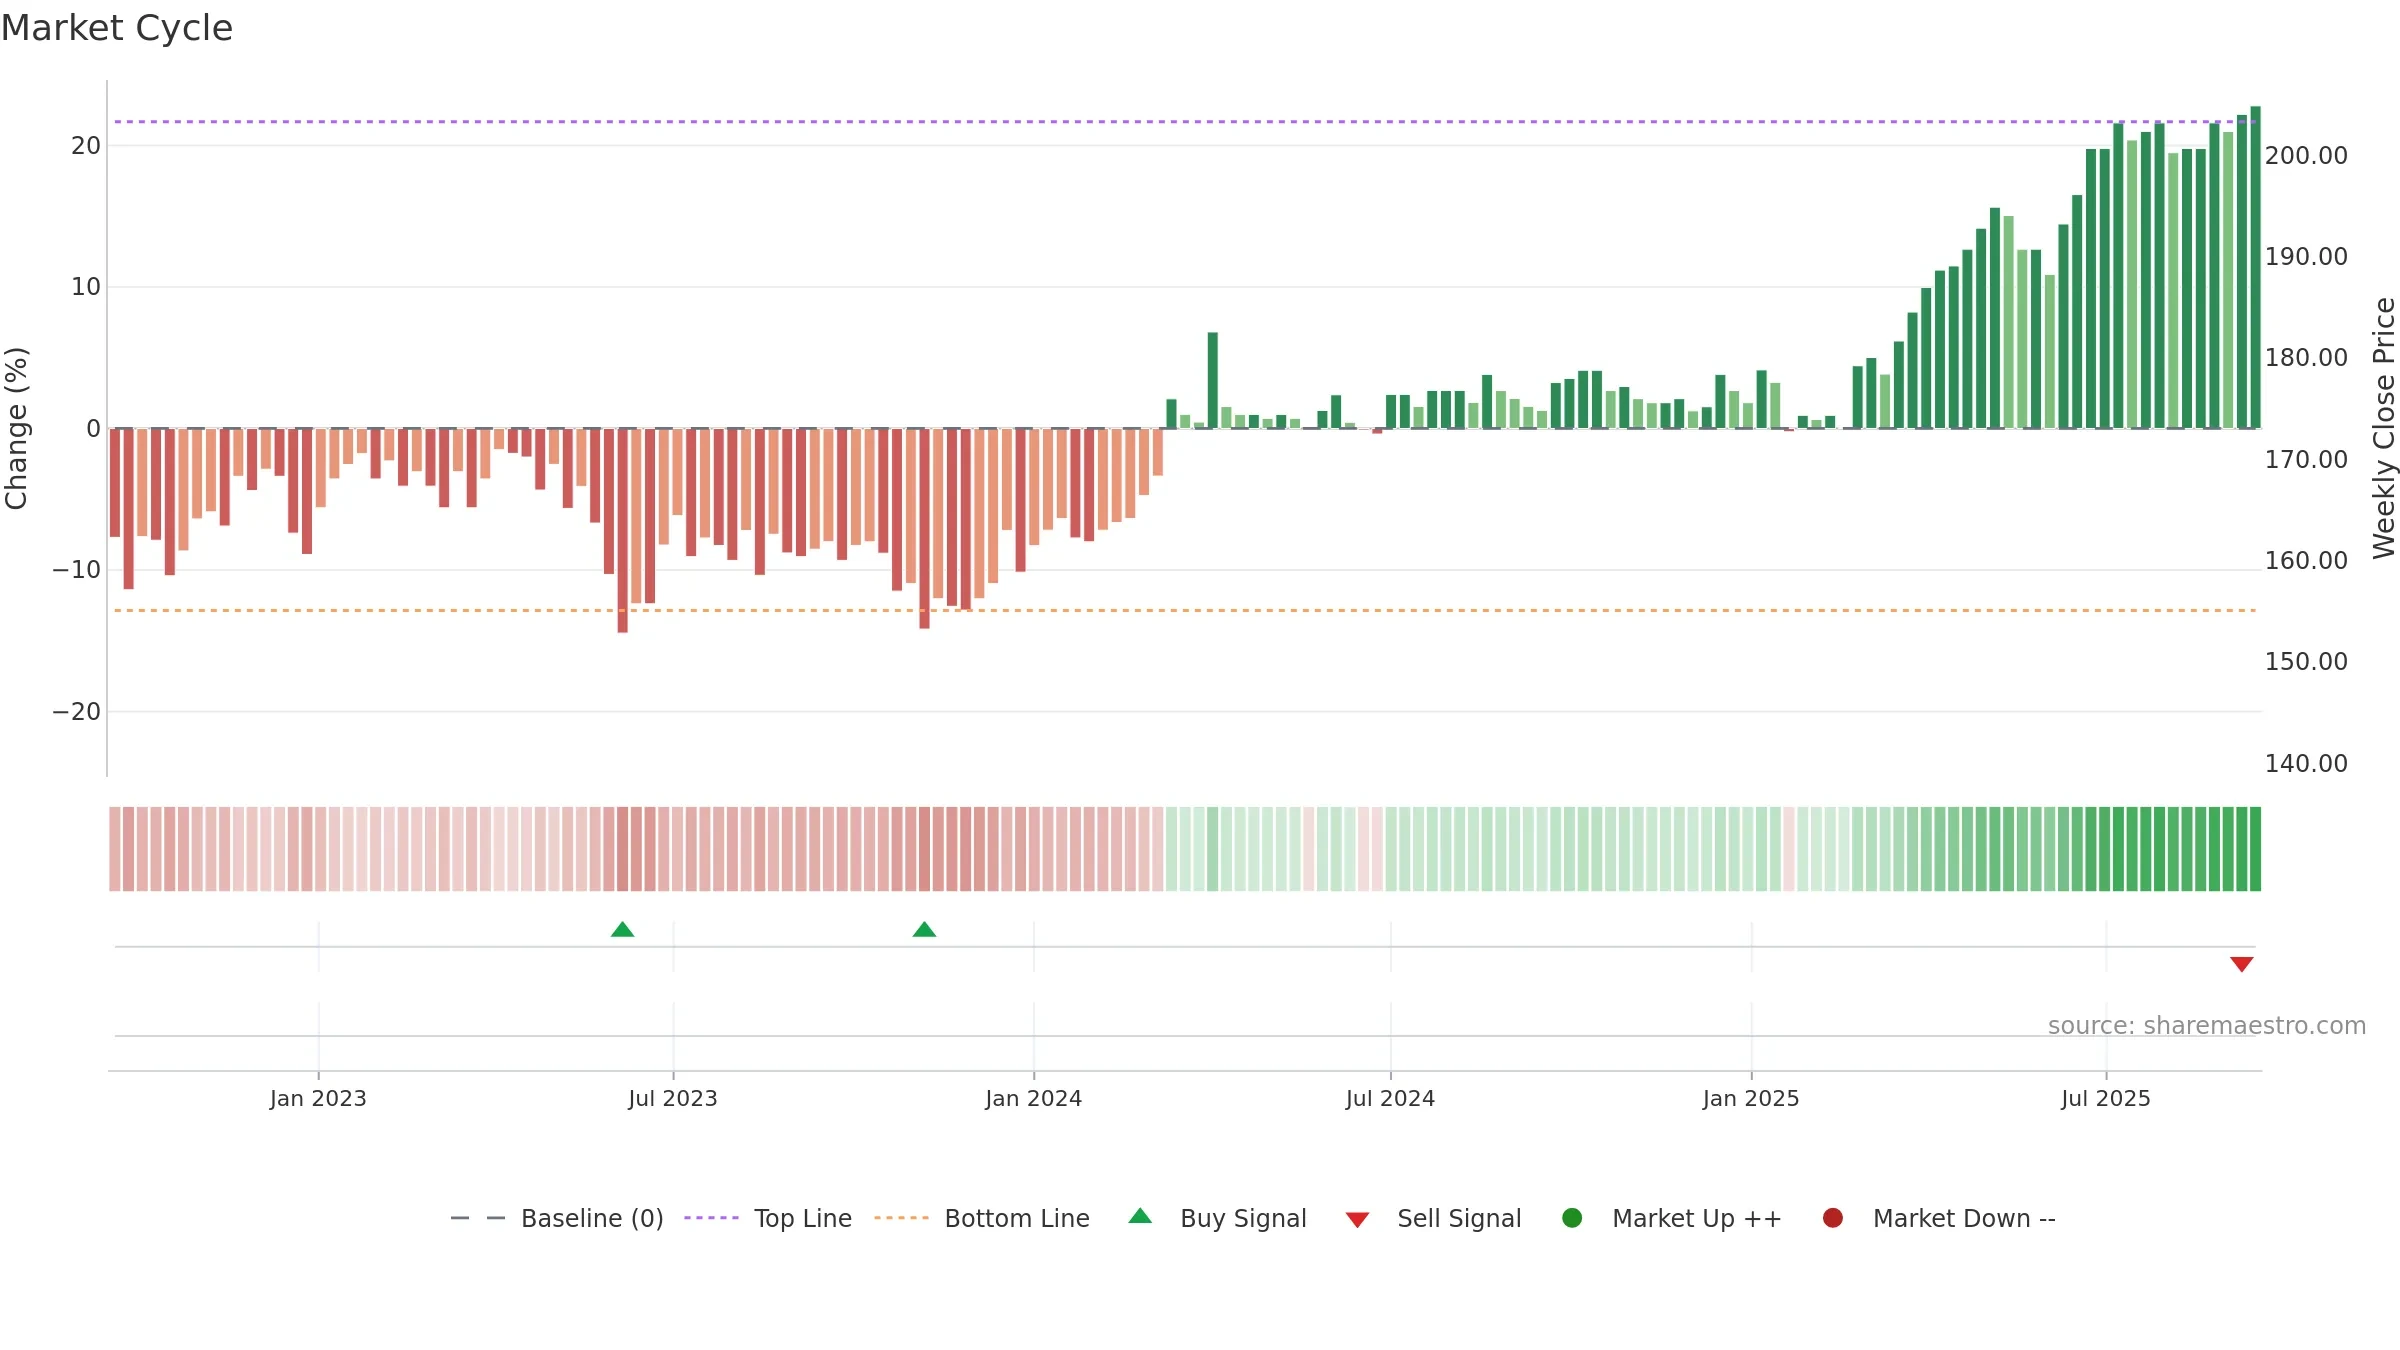Select the buy signal marker before Jan 2024
Screen dimensions: 2400x1350
(x=924, y=929)
